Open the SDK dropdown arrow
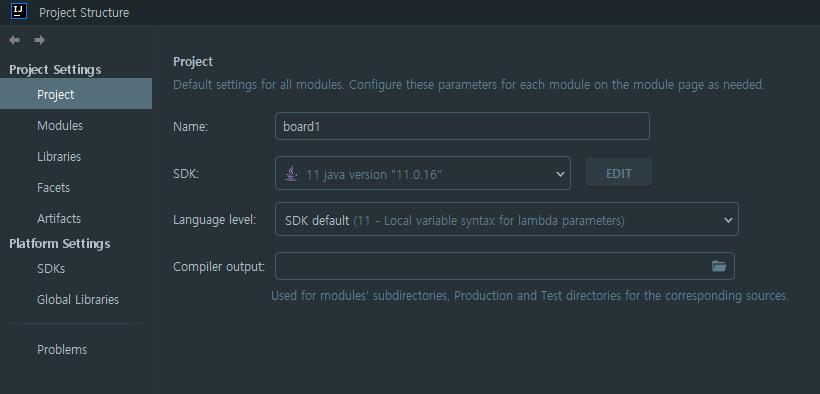 click(560, 174)
